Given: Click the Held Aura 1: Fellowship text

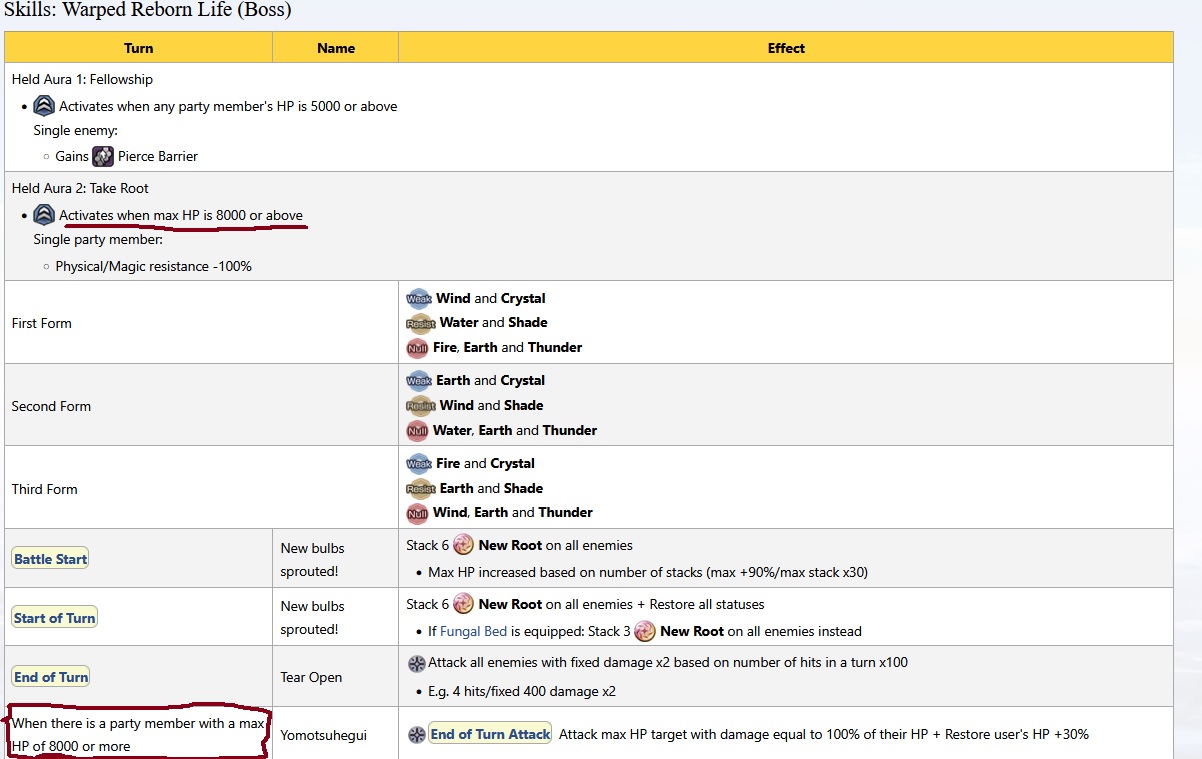Looking at the screenshot, I should [x=82, y=79].
